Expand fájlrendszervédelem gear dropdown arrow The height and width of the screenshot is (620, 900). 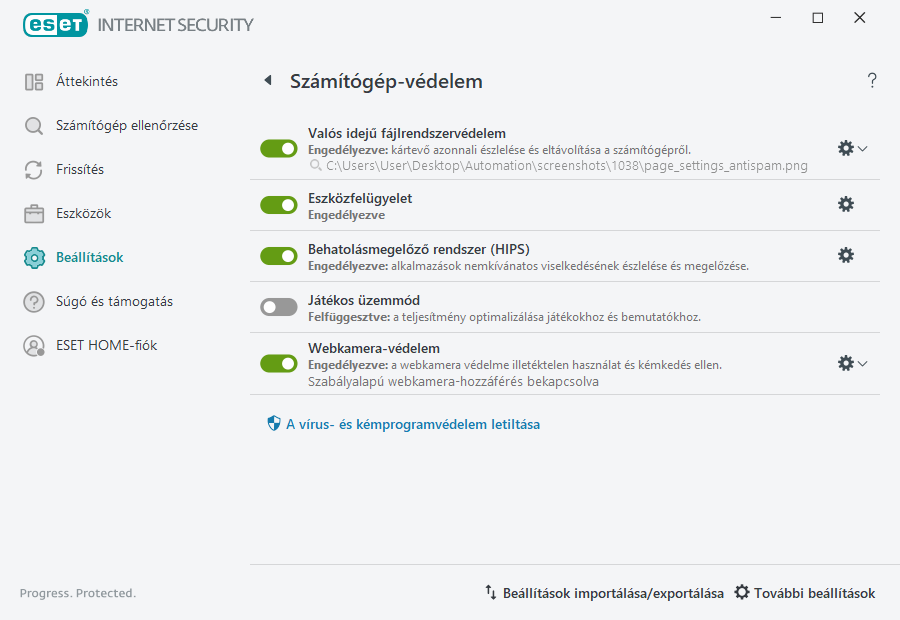click(x=861, y=148)
